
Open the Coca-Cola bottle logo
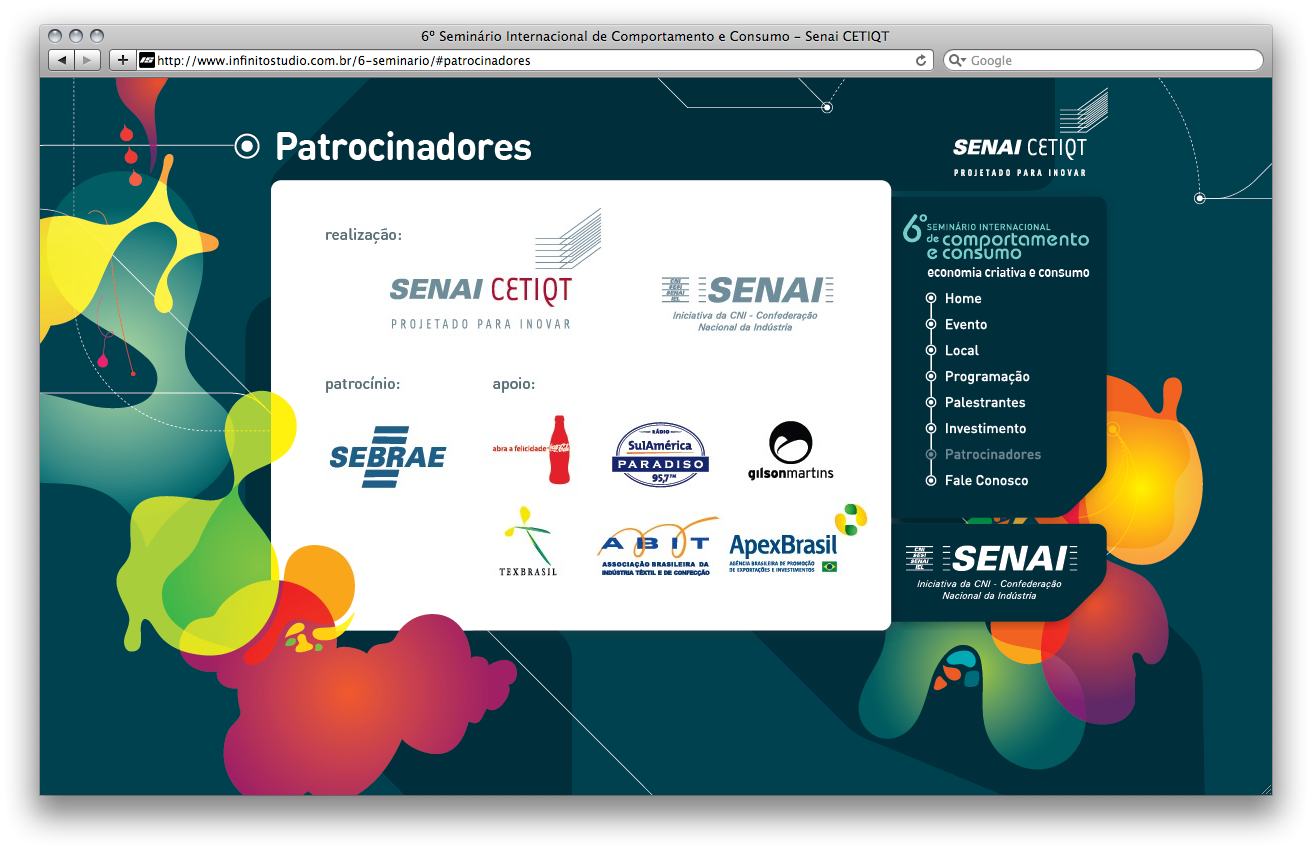tap(532, 449)
